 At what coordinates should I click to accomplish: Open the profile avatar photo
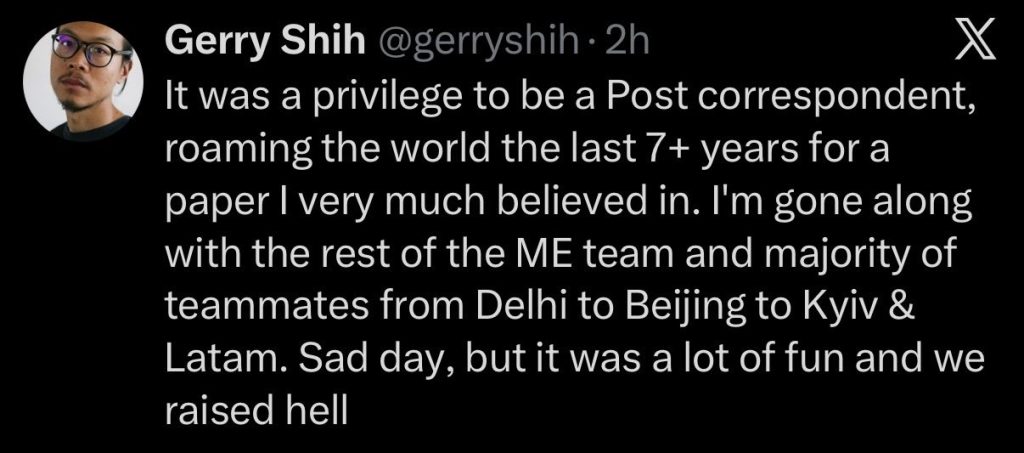[90, 81]
